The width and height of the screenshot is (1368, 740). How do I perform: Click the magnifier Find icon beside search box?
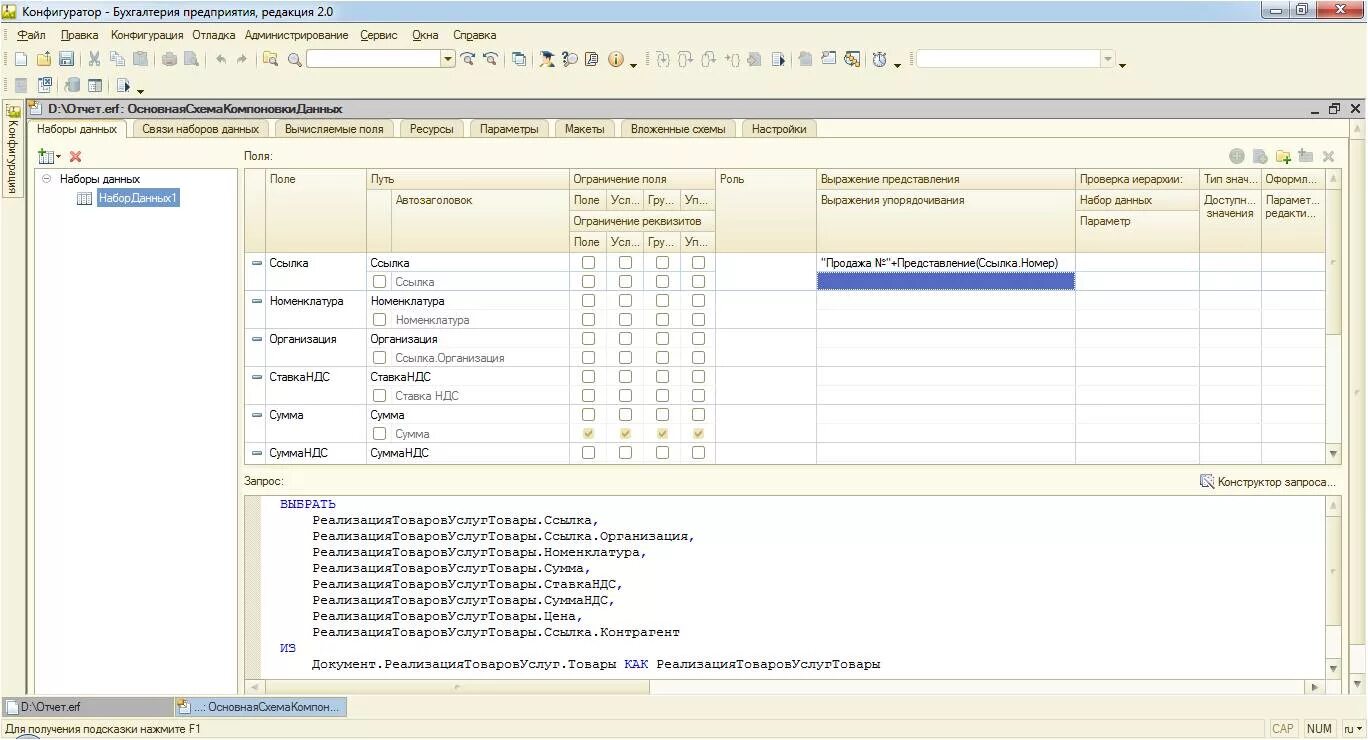pos(294,59)
